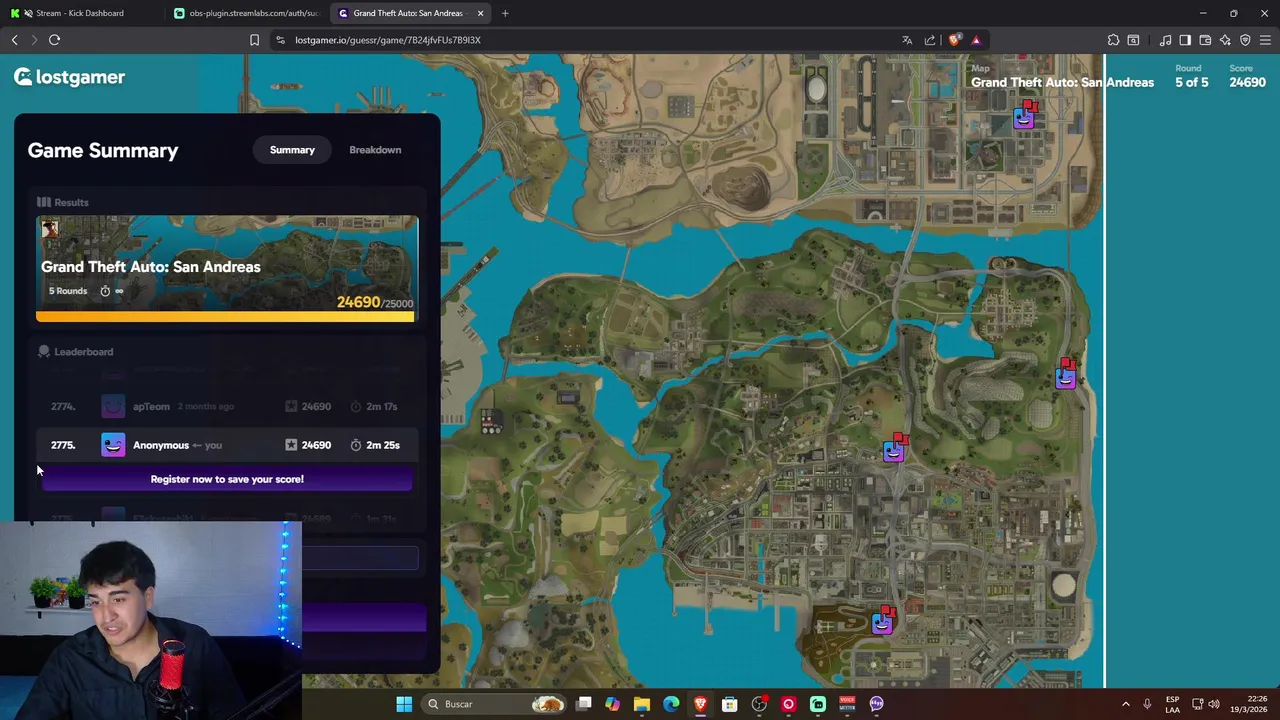Click the score progress bar under results card

pyautogui.click(x=225, y=317)
